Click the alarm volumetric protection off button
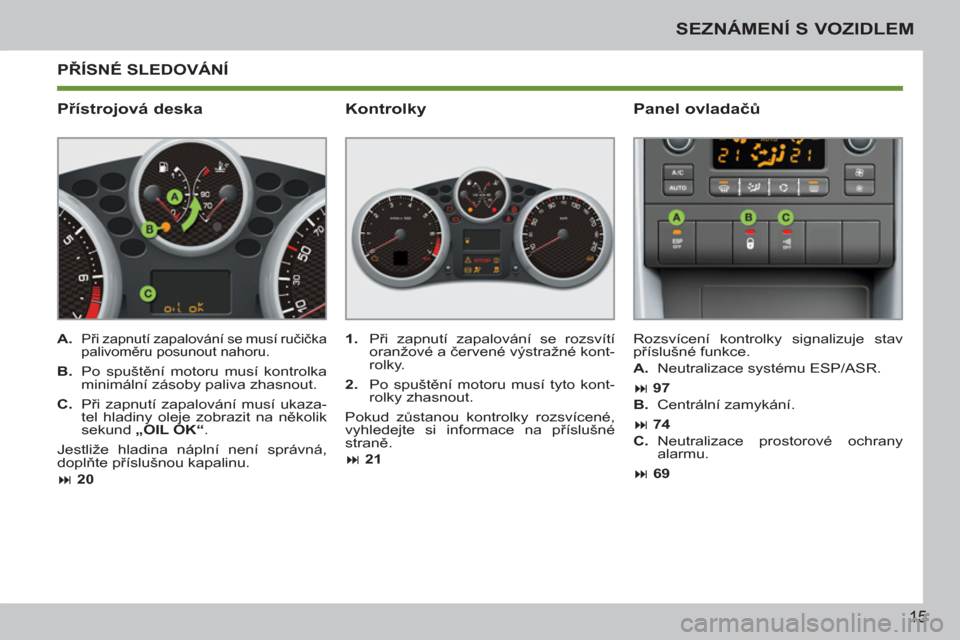960x640 pixels. (x=787, y=243)
